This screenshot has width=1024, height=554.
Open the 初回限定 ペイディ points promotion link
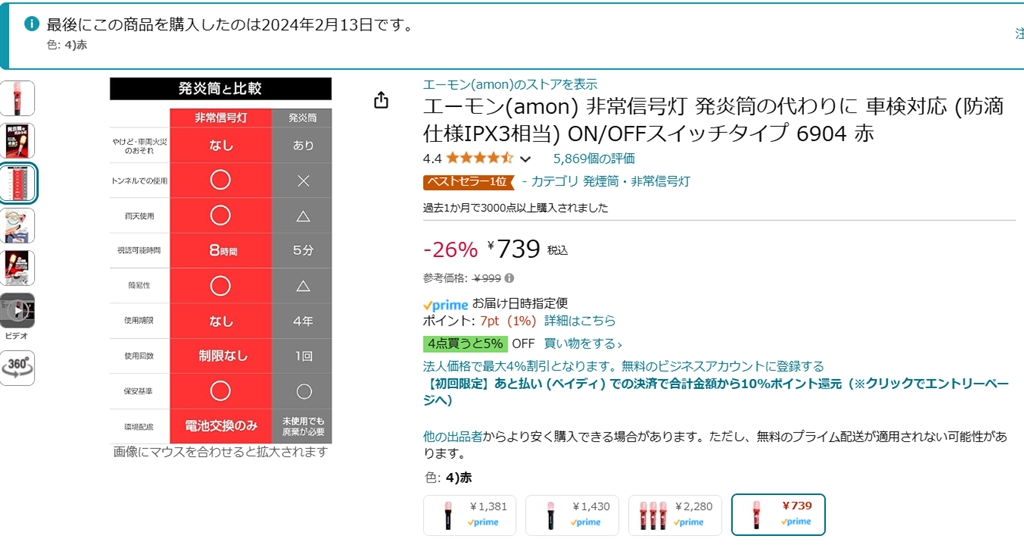tap(716, 391)
